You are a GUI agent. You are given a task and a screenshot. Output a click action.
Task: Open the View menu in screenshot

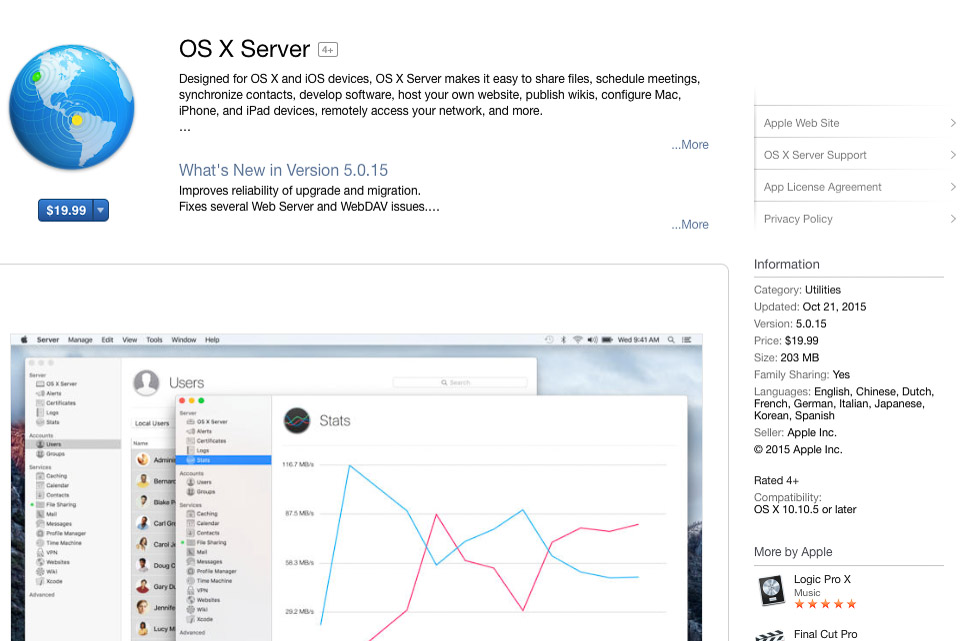pos(129,340)
